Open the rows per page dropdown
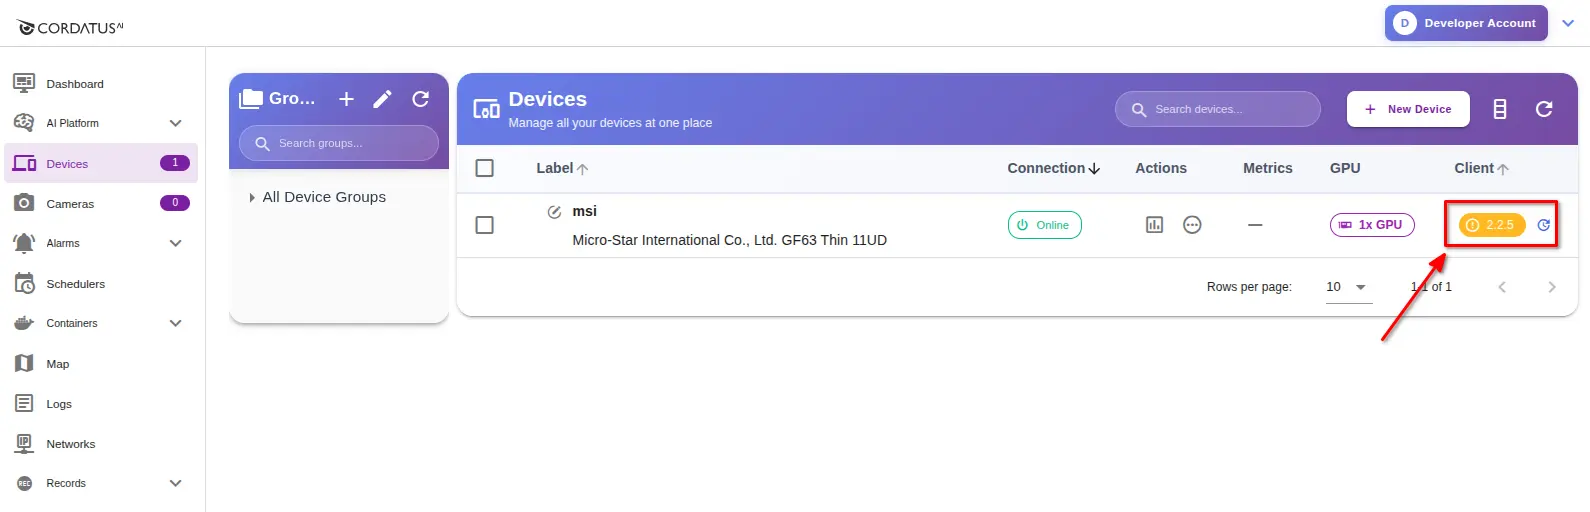 click(x=1348, y=287)
